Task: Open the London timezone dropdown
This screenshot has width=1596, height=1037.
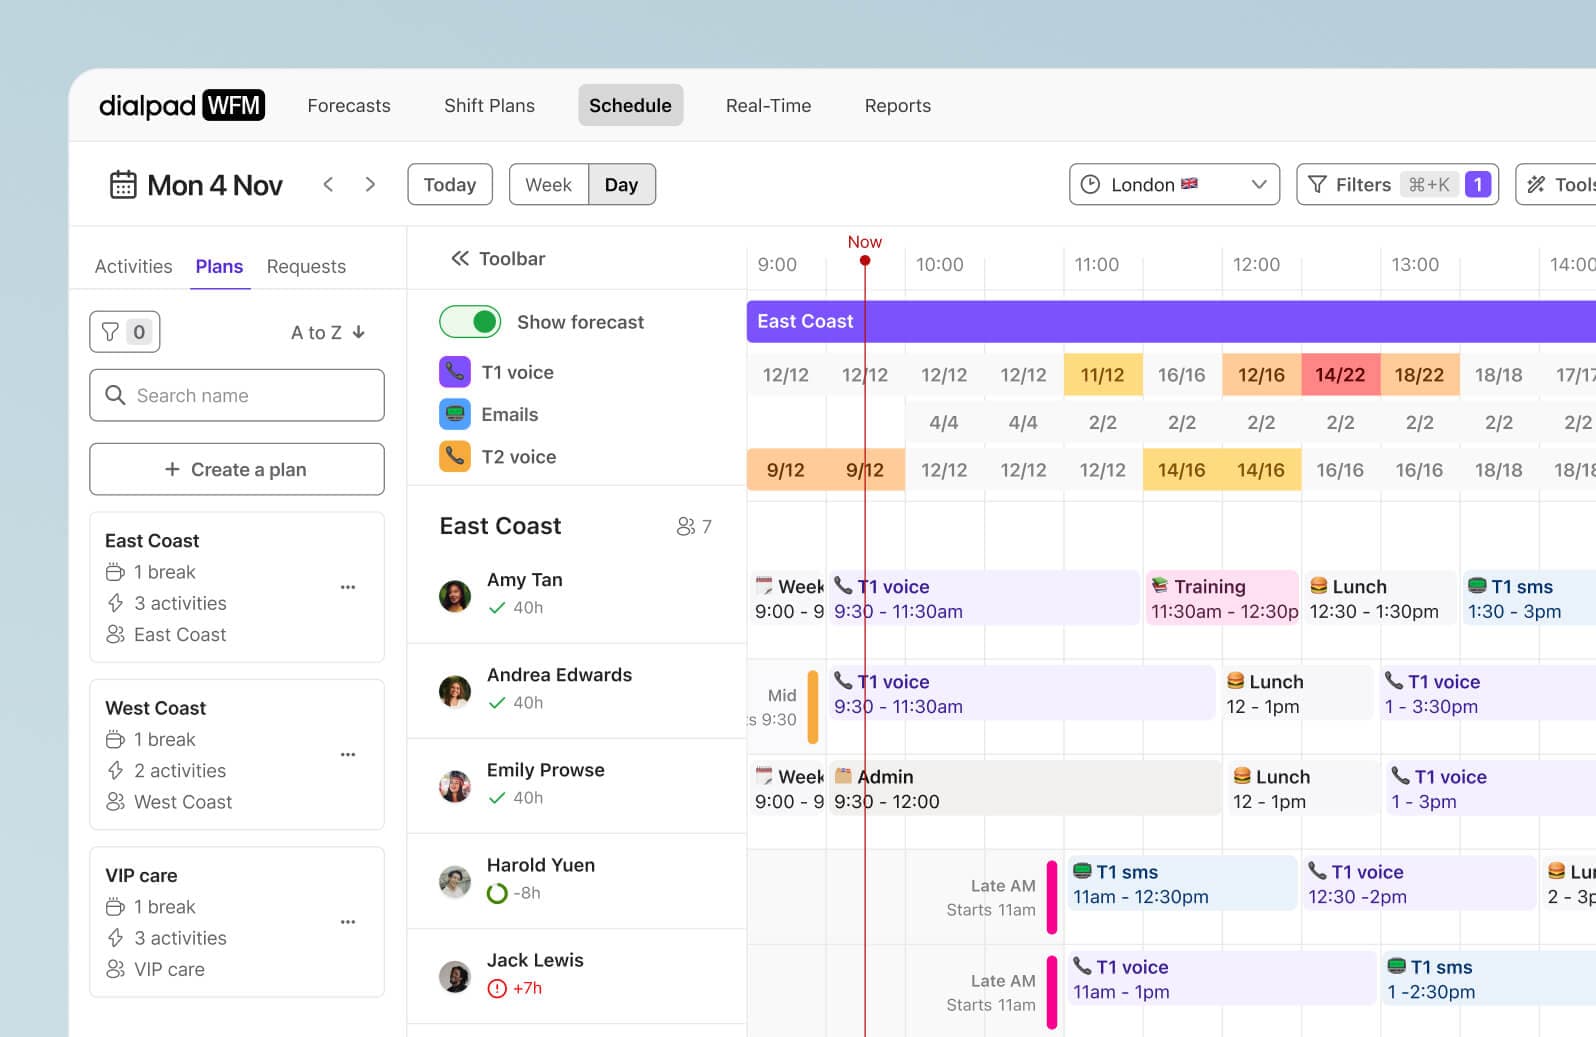Action: click(1174, 185)
